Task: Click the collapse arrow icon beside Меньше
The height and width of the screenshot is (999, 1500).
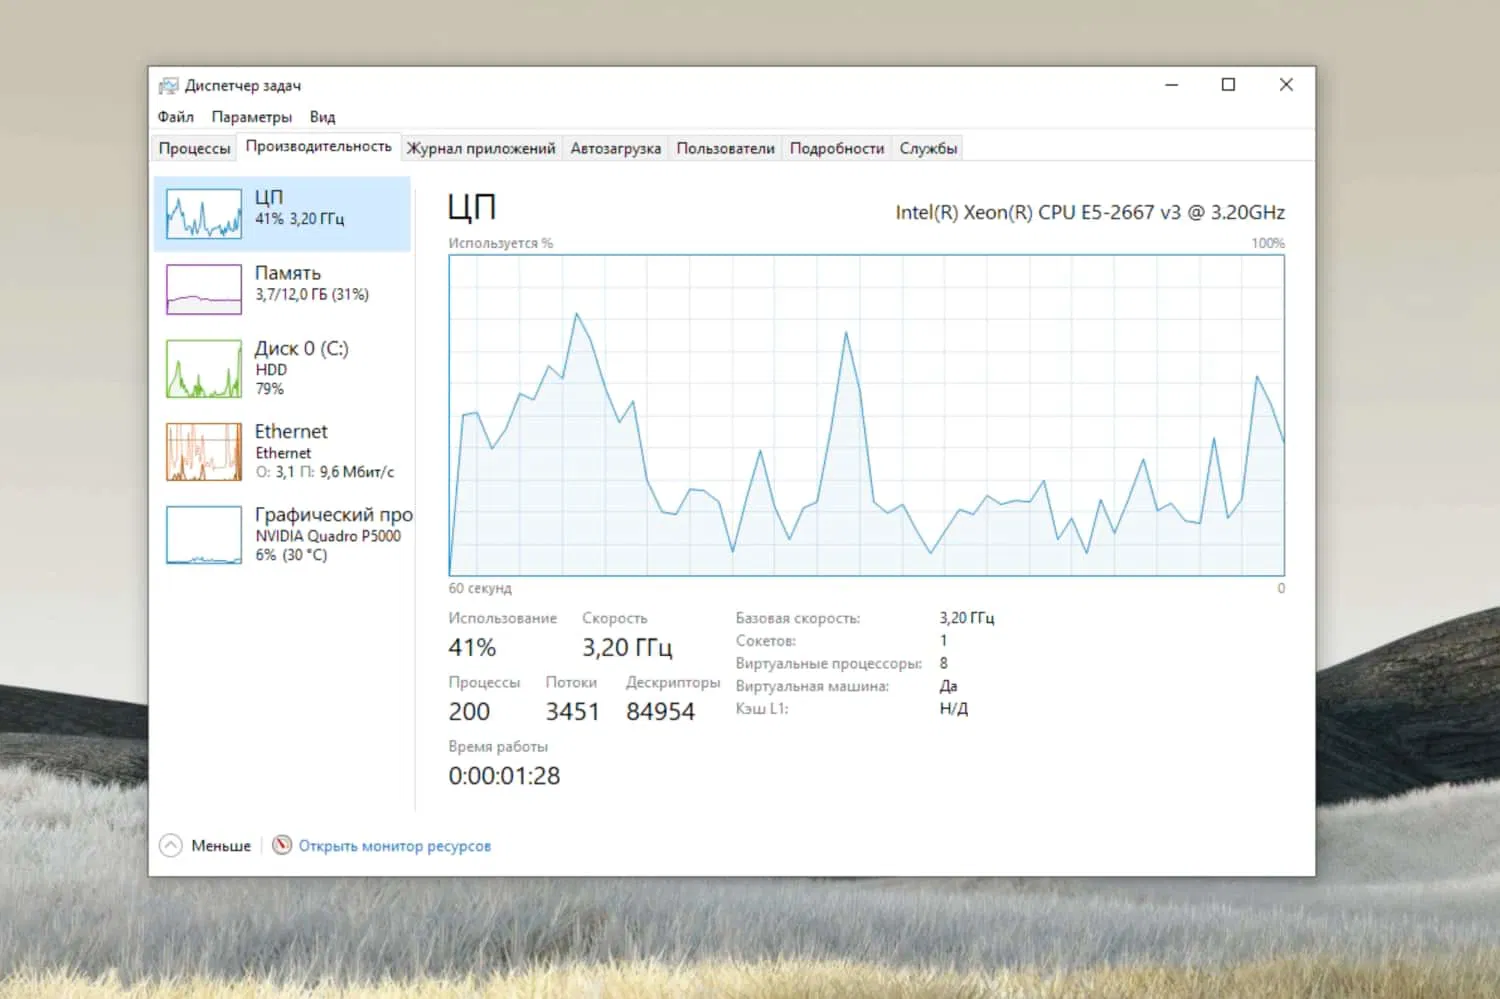Action: click(x=171, y=846)
